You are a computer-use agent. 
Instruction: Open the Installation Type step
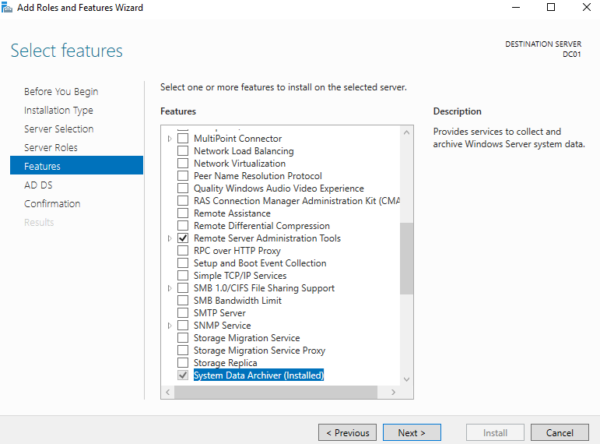(58, 110)
